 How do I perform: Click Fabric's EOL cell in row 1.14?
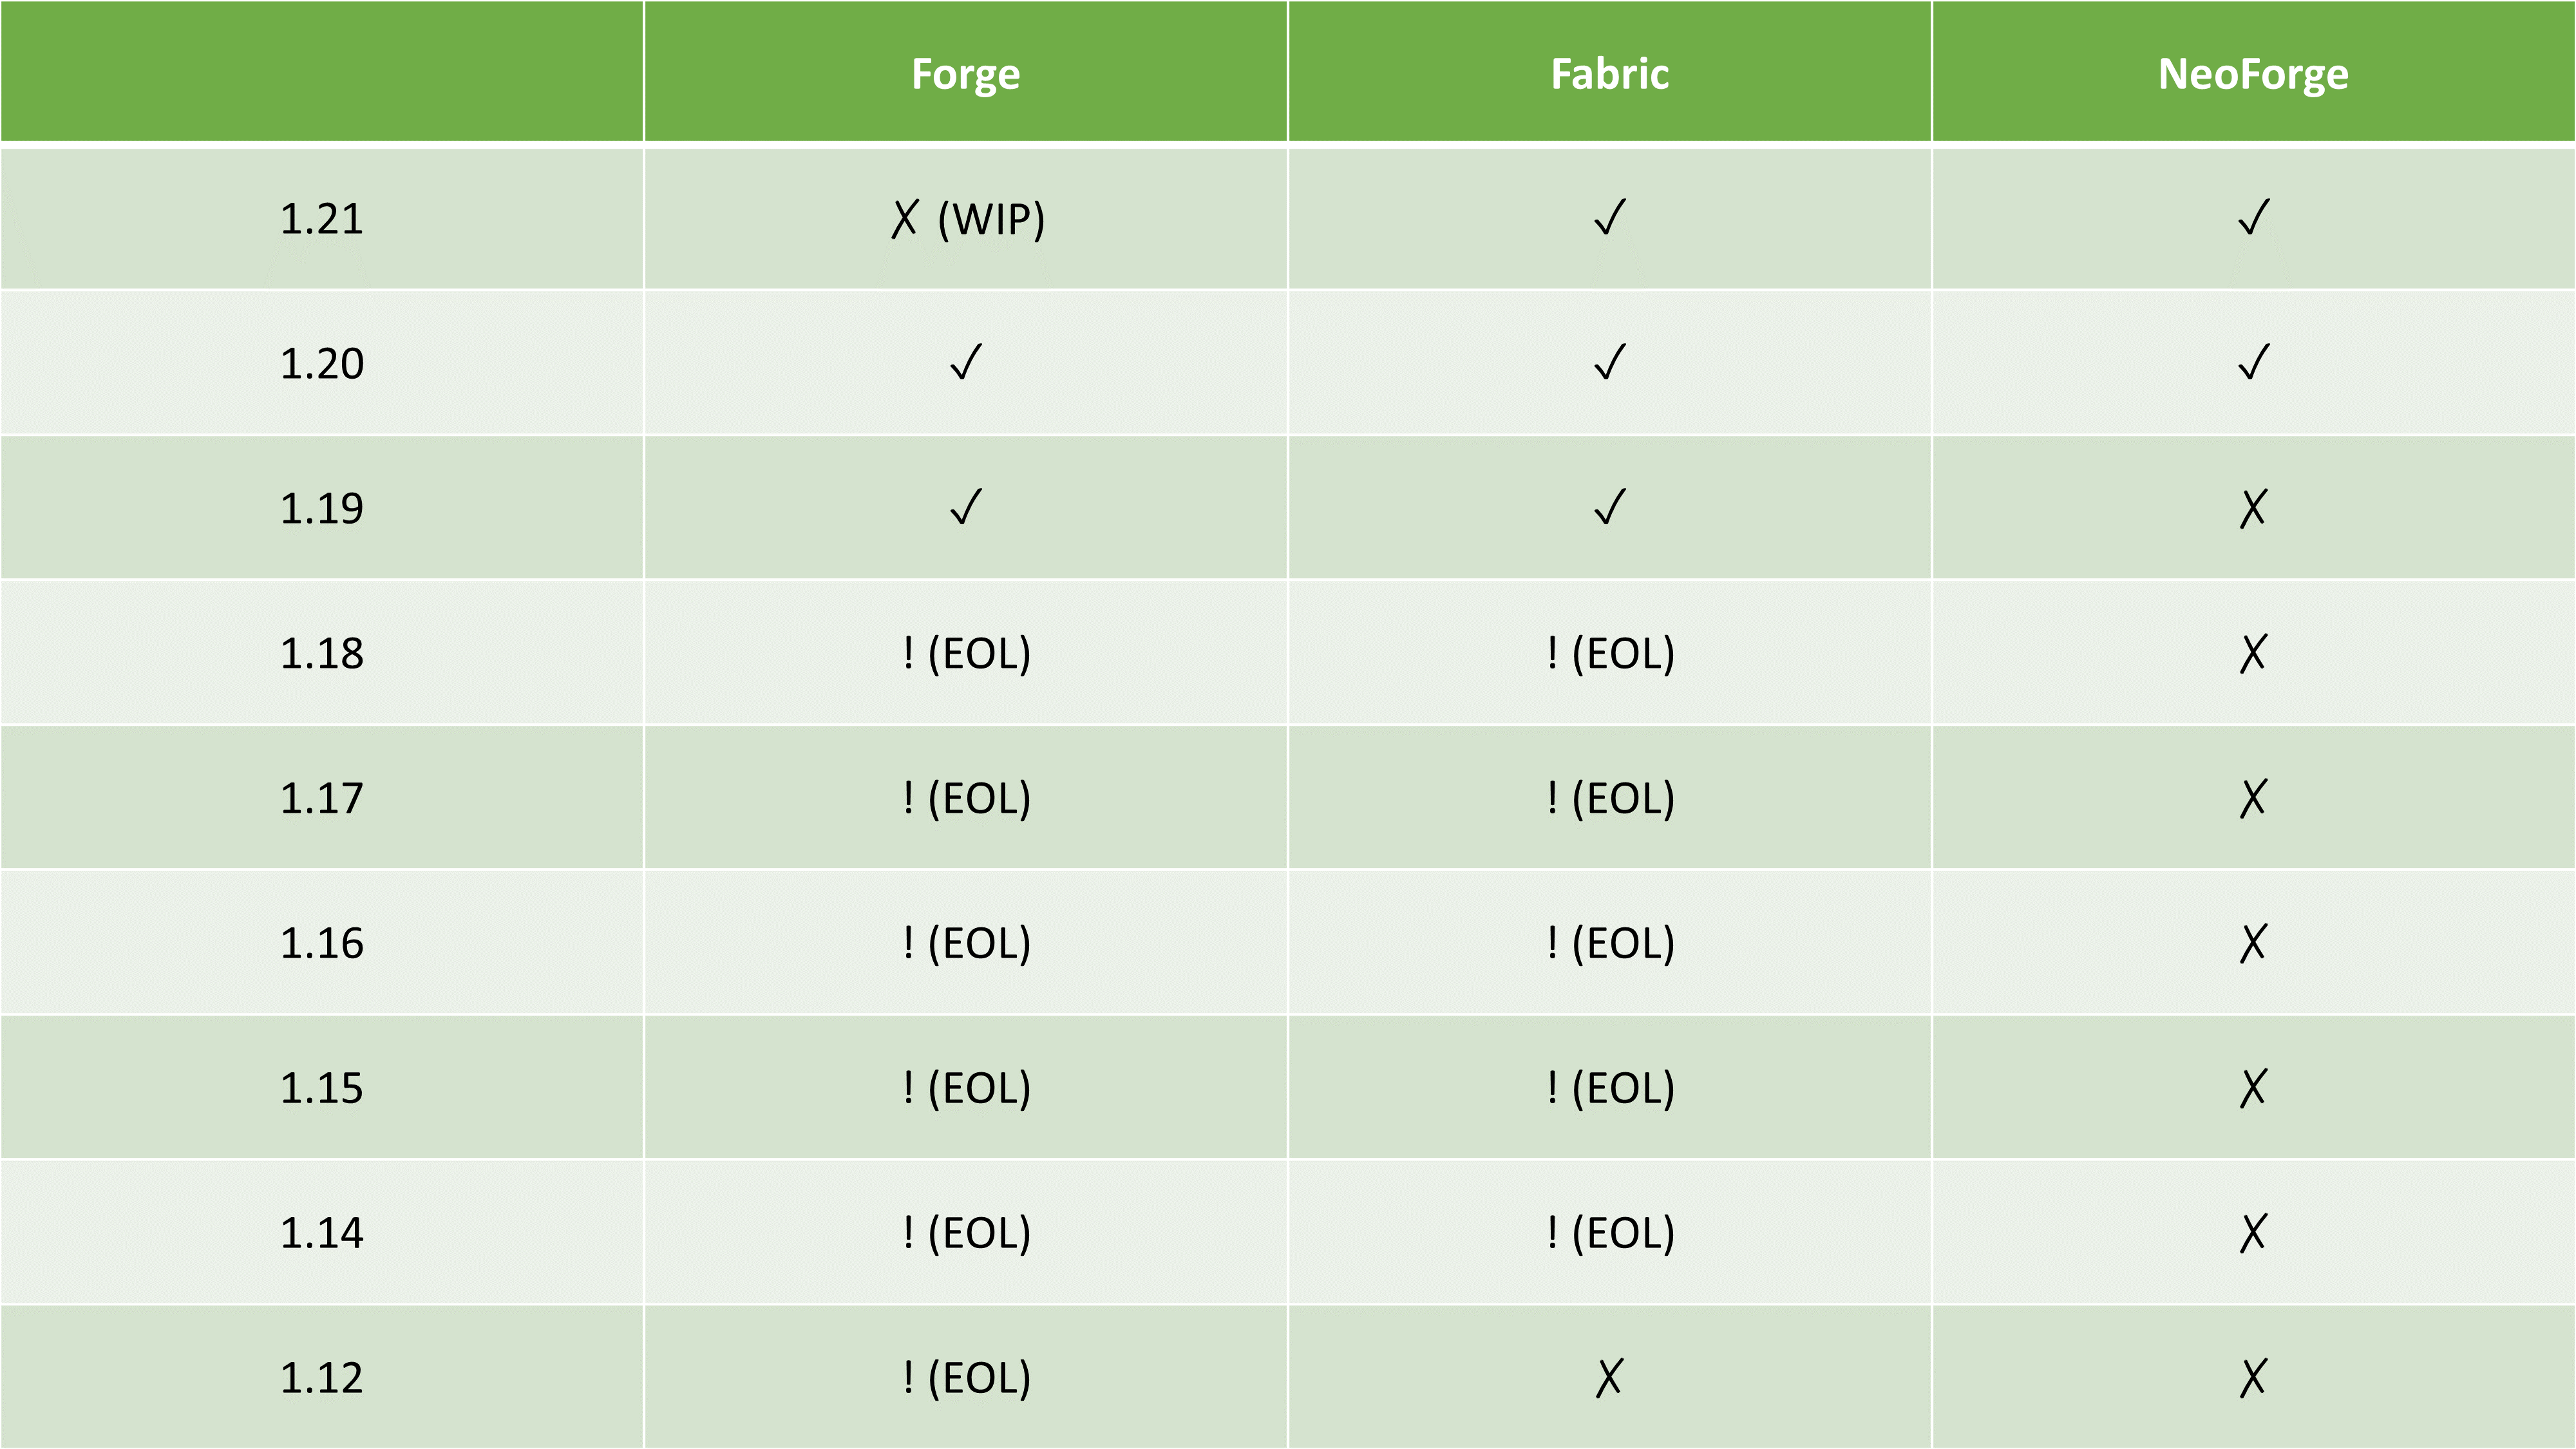point(1610,1232)
